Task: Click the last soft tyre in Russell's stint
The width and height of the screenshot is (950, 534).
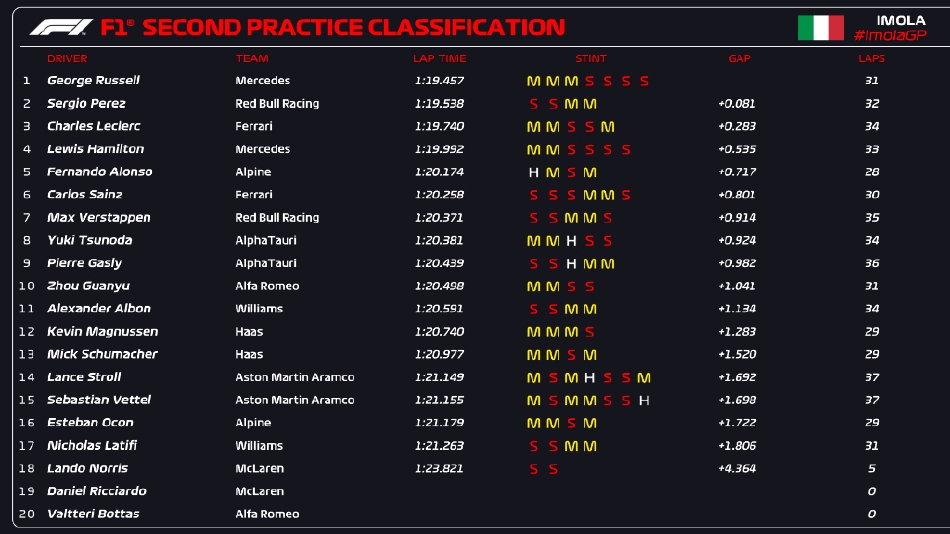Action: [x=644, y=81]
